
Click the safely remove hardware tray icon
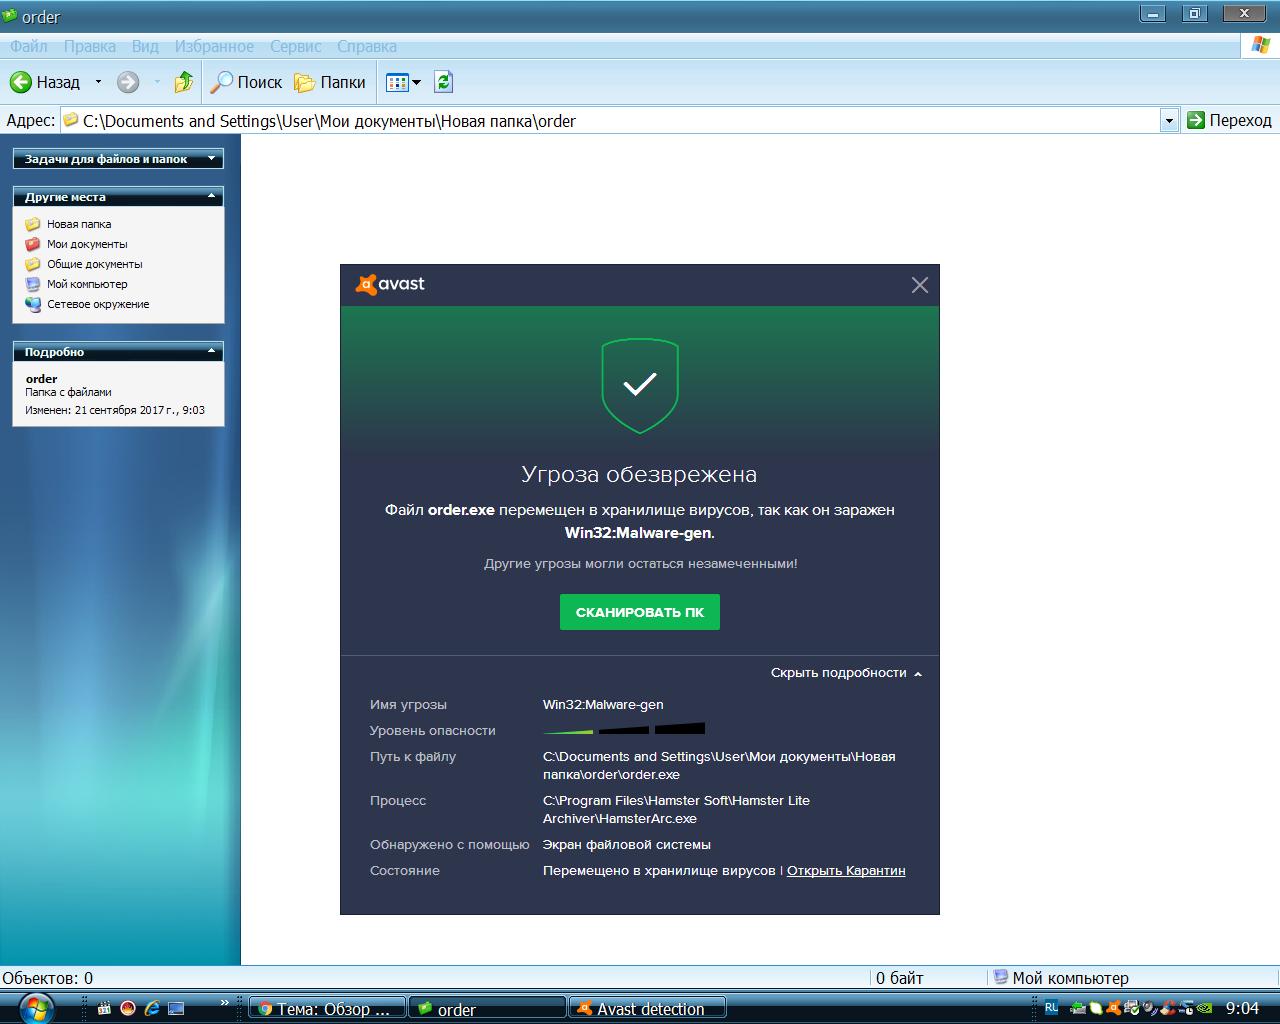[1078, 1009]
